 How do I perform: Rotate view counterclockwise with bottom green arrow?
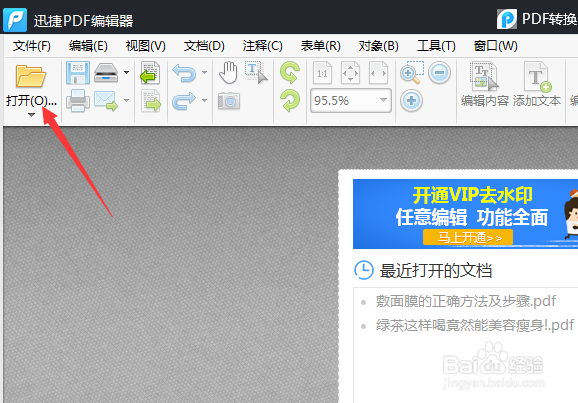(x=290, y=101)
